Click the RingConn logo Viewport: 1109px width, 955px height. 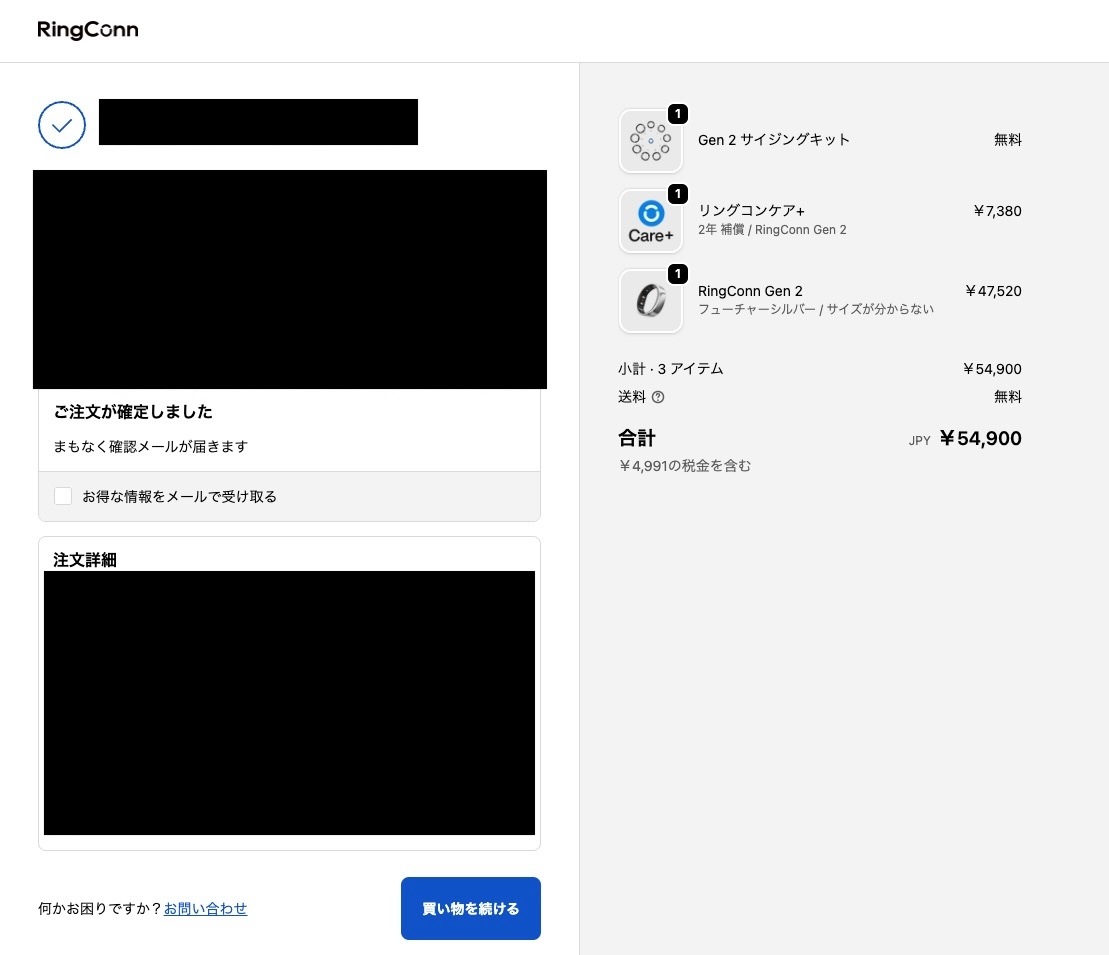coord(88,30)
